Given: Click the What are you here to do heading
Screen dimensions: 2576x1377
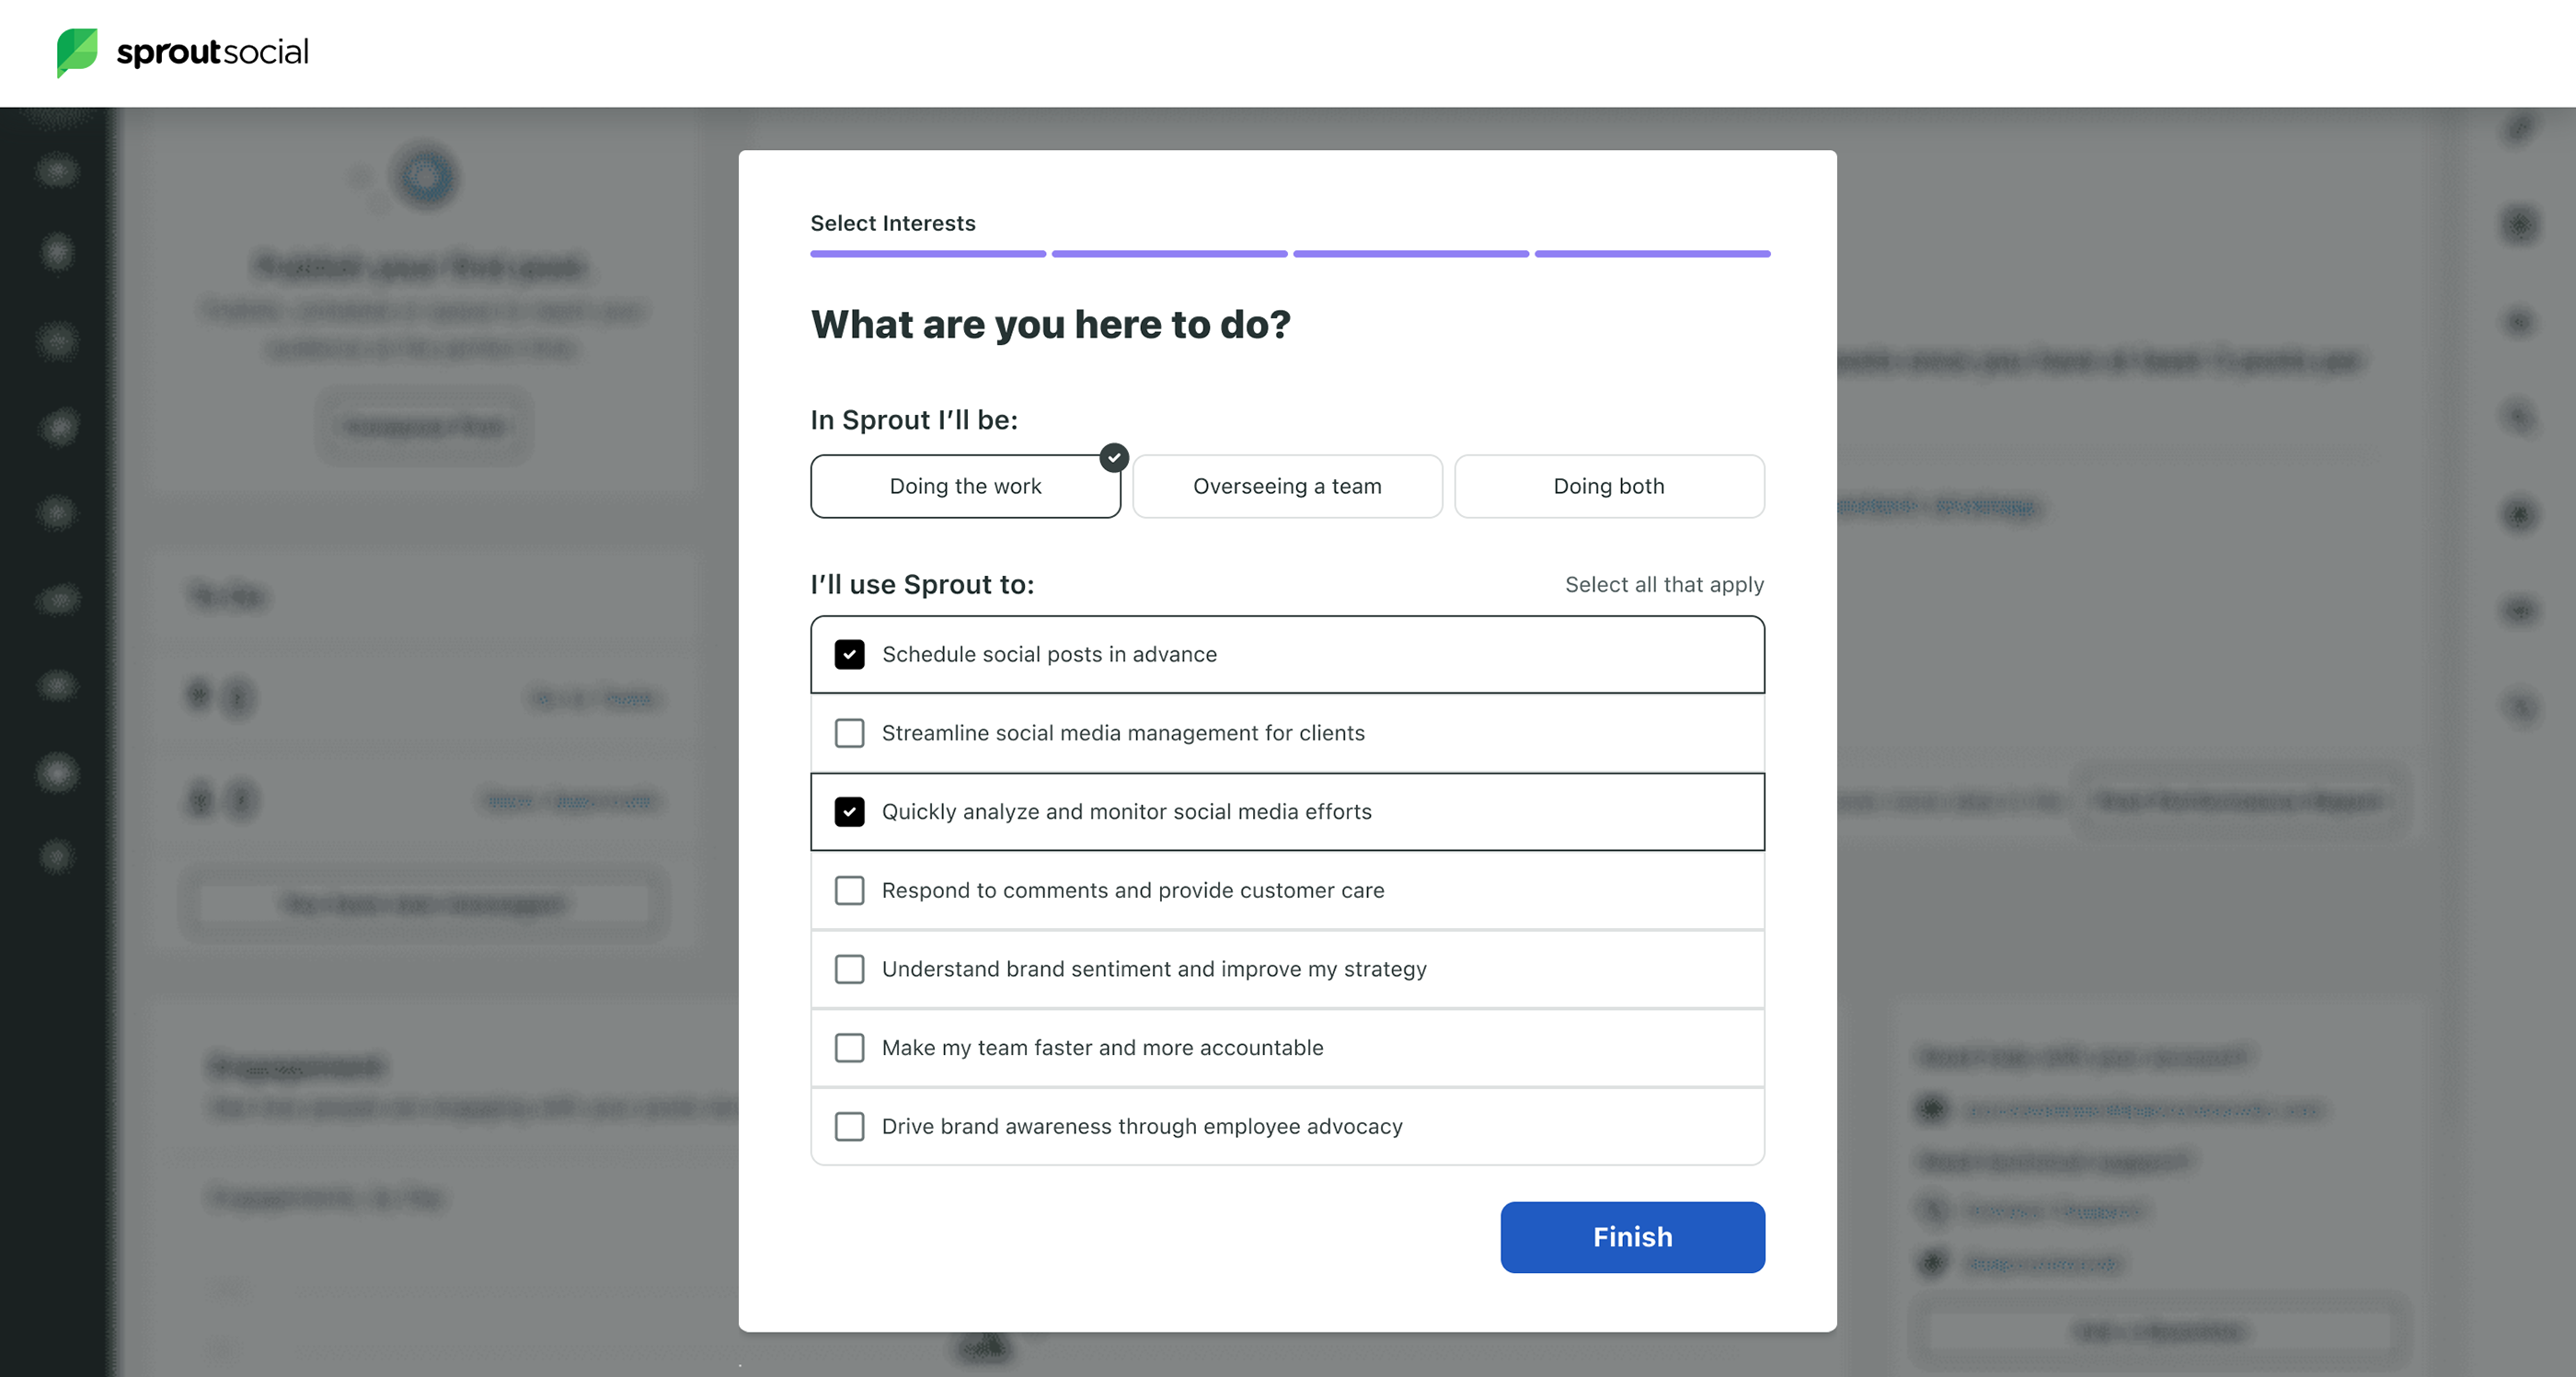Looking at the screenshot, I should click(x=1050, y=325).
